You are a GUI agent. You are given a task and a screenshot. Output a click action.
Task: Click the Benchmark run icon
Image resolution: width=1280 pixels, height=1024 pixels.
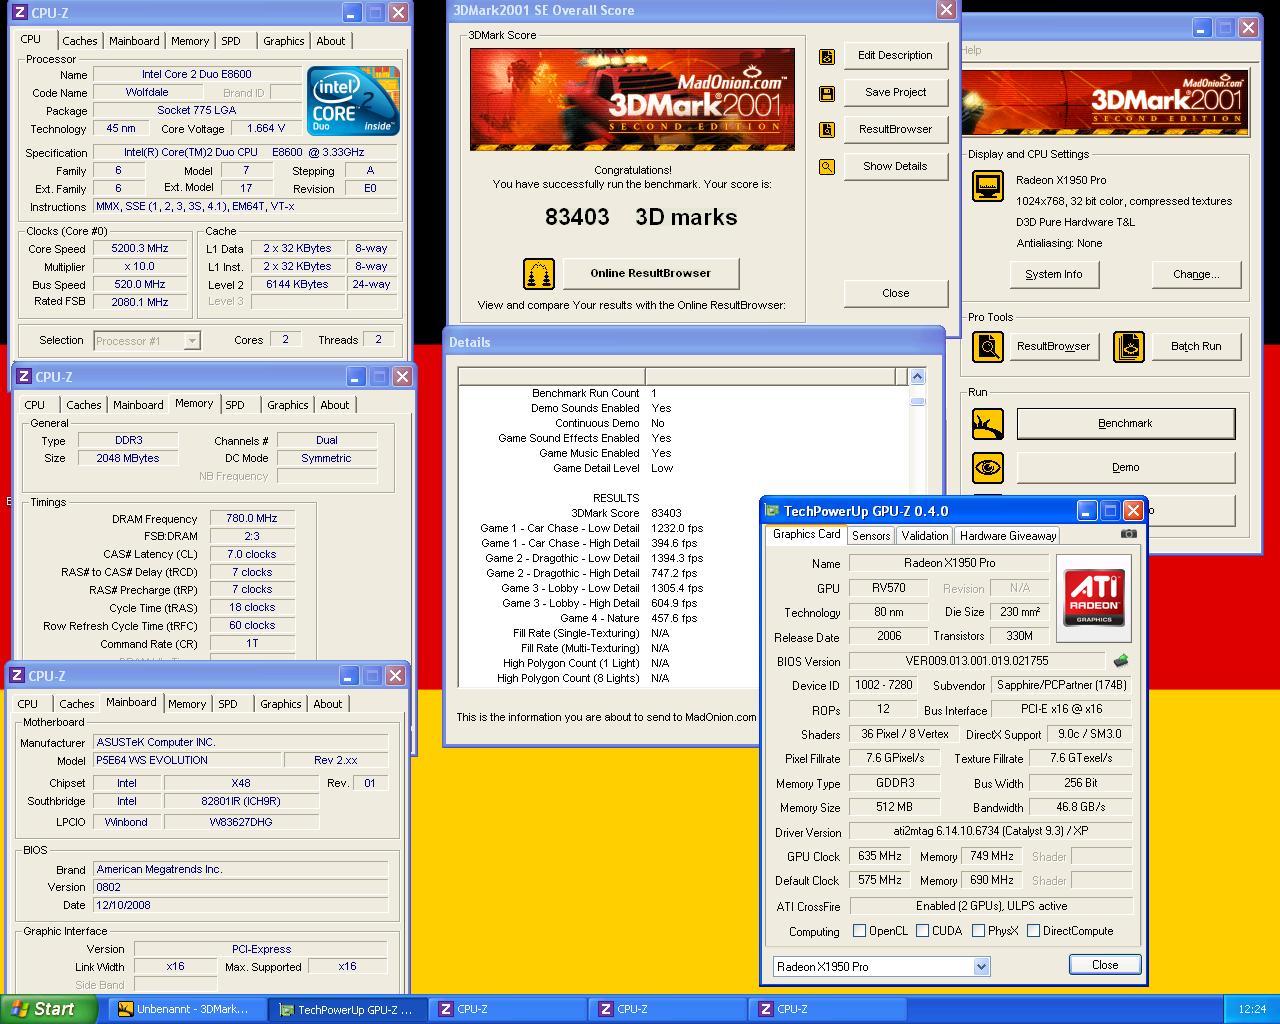point(988,424)
